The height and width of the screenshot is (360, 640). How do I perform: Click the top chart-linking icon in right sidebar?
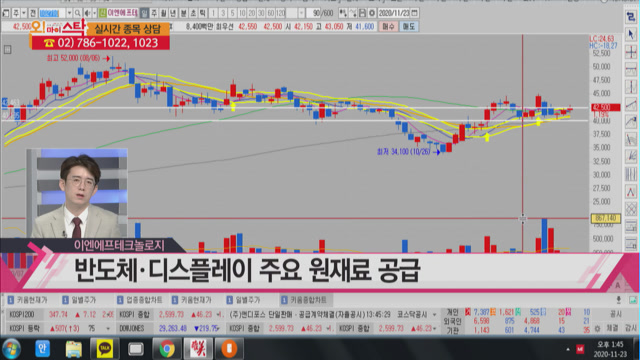(x=631, y=17)
